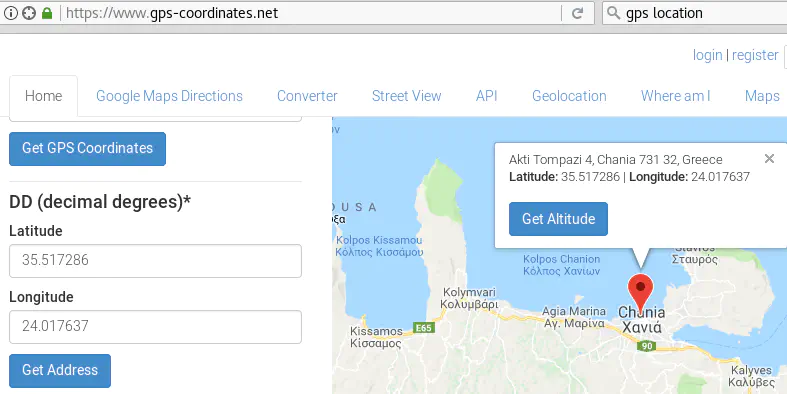Click the Get Altitude button
The height and width of the screenshot is (394, 787).
[x=558, y=219]
